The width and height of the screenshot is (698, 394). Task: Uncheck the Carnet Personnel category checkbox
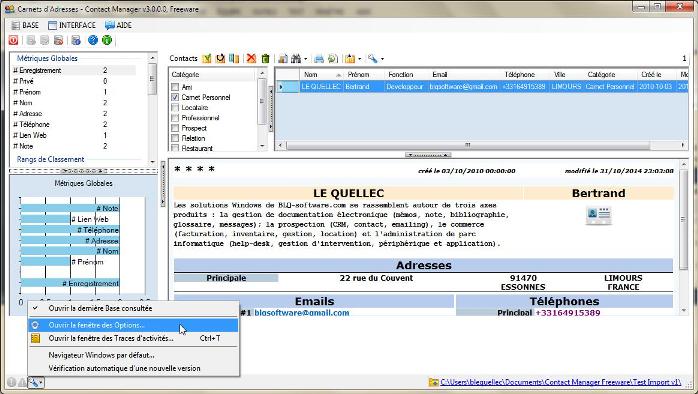click(175, 97)
